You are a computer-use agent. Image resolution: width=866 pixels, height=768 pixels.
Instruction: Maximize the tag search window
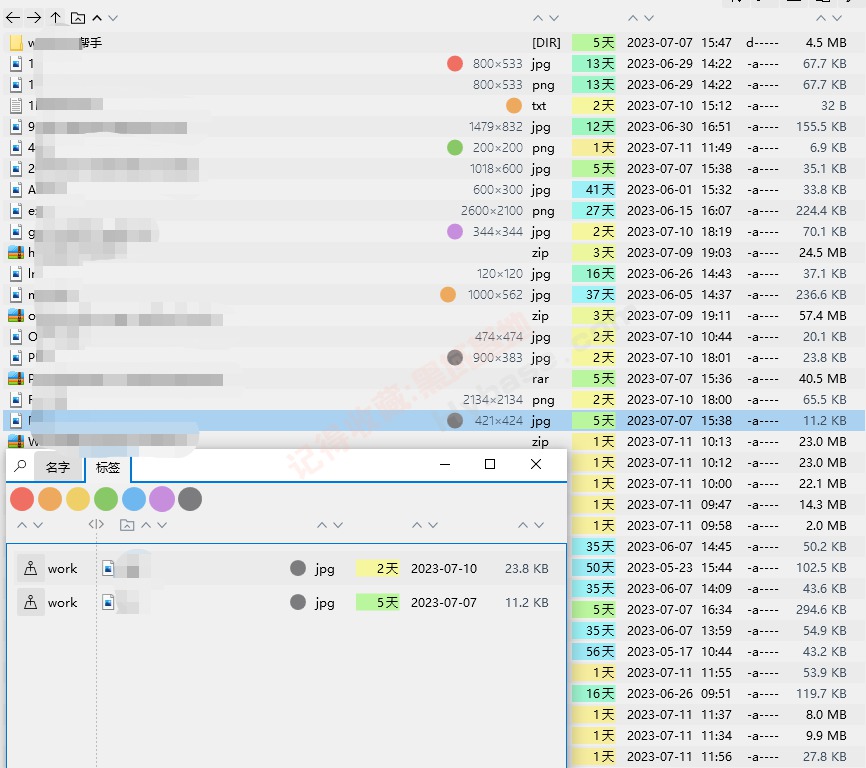pos(490,464)
